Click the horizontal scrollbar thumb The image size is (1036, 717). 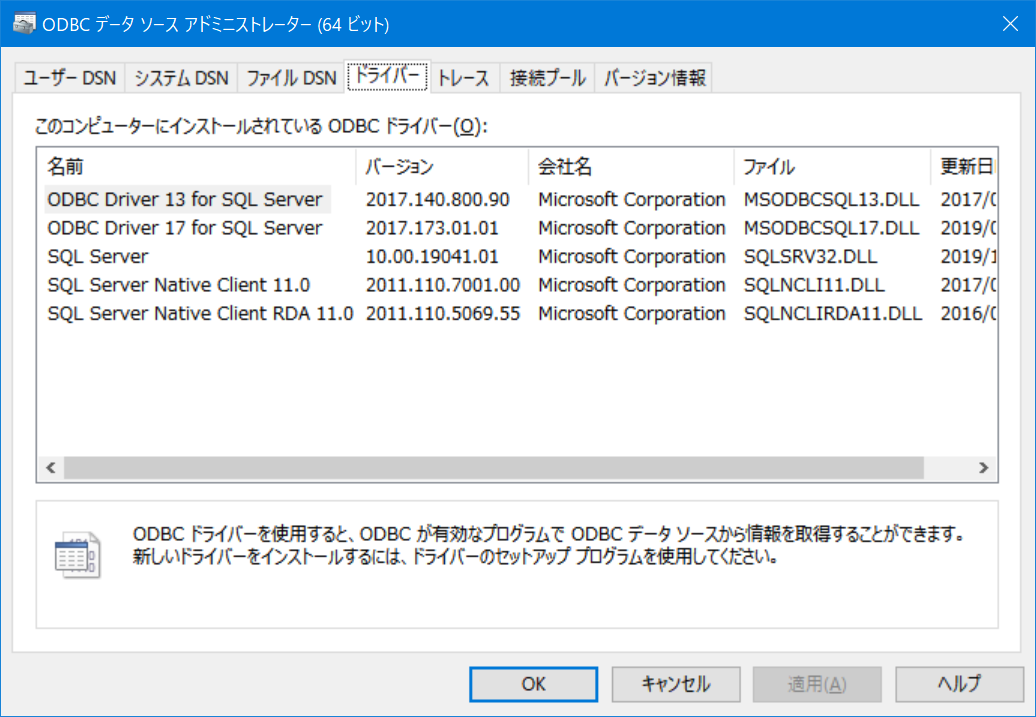pyautogui.click(x=494, y=467)
